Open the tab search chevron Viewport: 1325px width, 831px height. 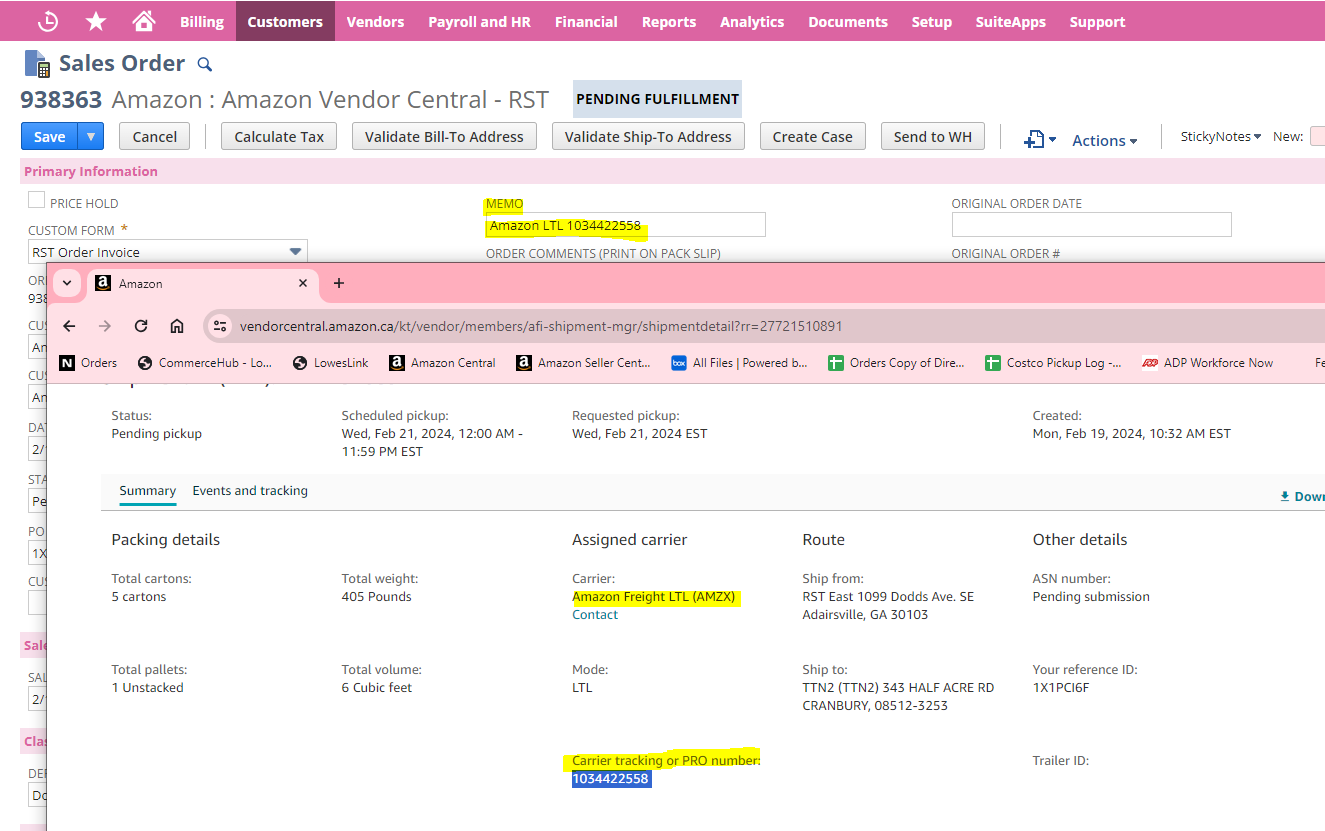click(x=66, y=283)
